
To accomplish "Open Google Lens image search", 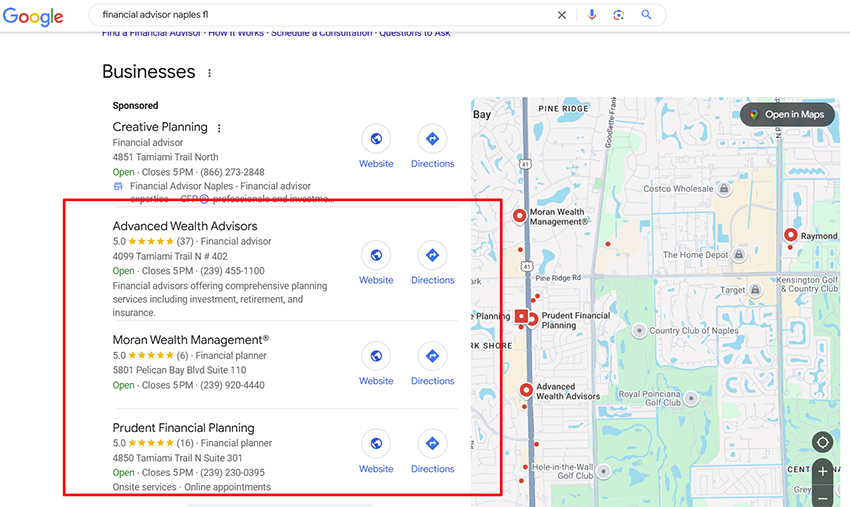I will tap(619, 15).
